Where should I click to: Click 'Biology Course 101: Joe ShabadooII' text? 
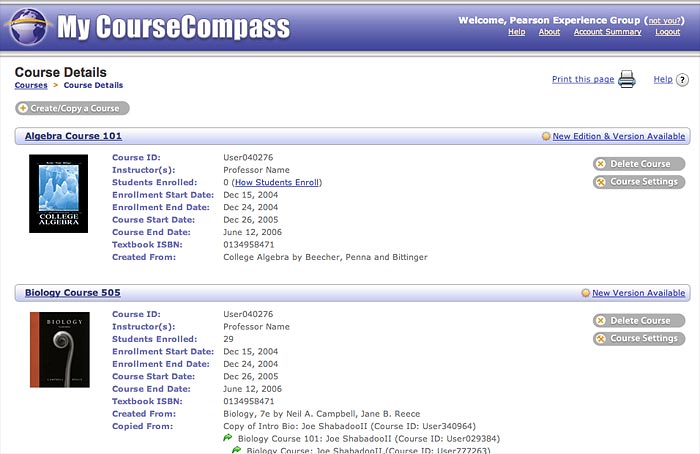coord(314,439)
